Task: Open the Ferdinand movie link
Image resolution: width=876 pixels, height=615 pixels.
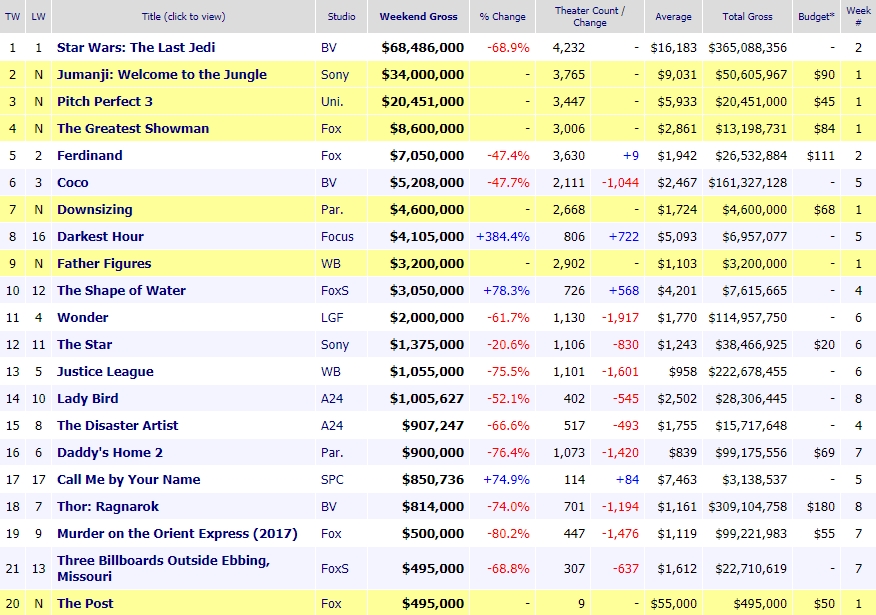Action: tap(89, 155)
